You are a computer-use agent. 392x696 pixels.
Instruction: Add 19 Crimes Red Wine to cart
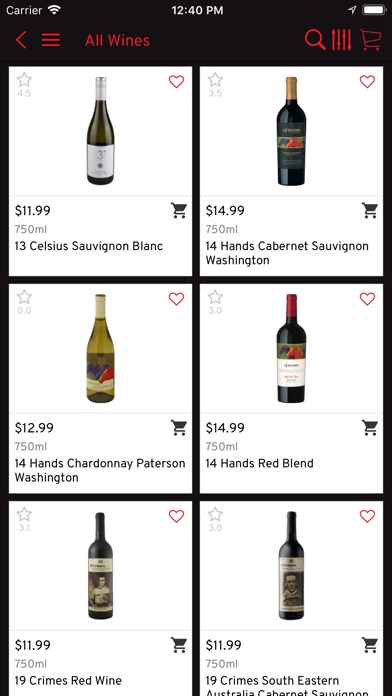[179, 645]
